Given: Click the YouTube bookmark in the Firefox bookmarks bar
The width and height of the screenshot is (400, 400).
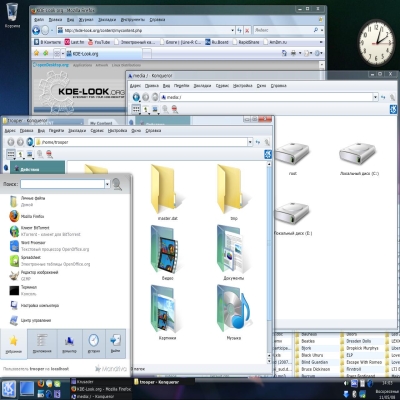Looking at the screenshot, I should click(99, 42).
